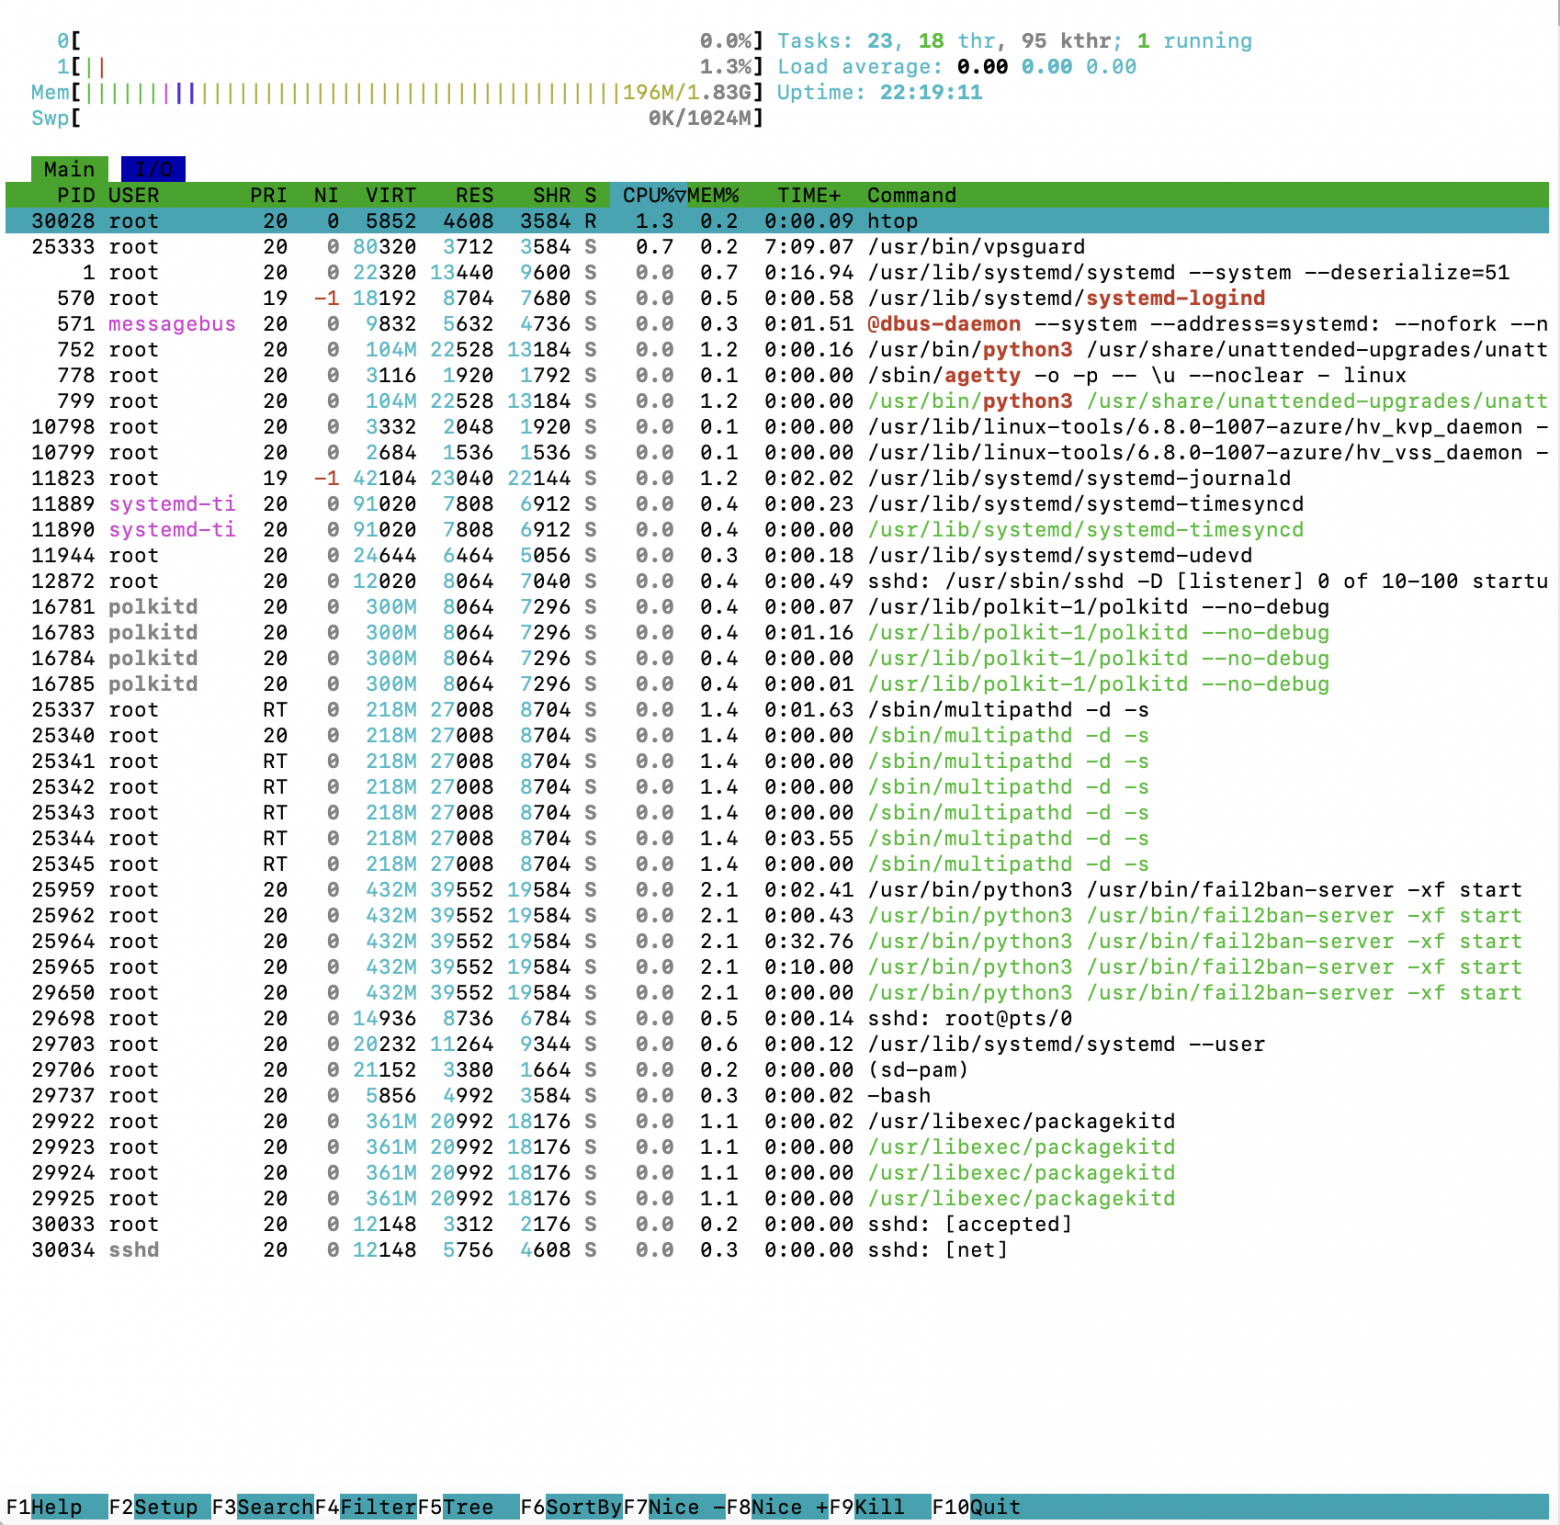Viewport: 1560px width, 1525px height.
Task: Select the packagekitd row with PID 29922
Action: (777, 1122)
